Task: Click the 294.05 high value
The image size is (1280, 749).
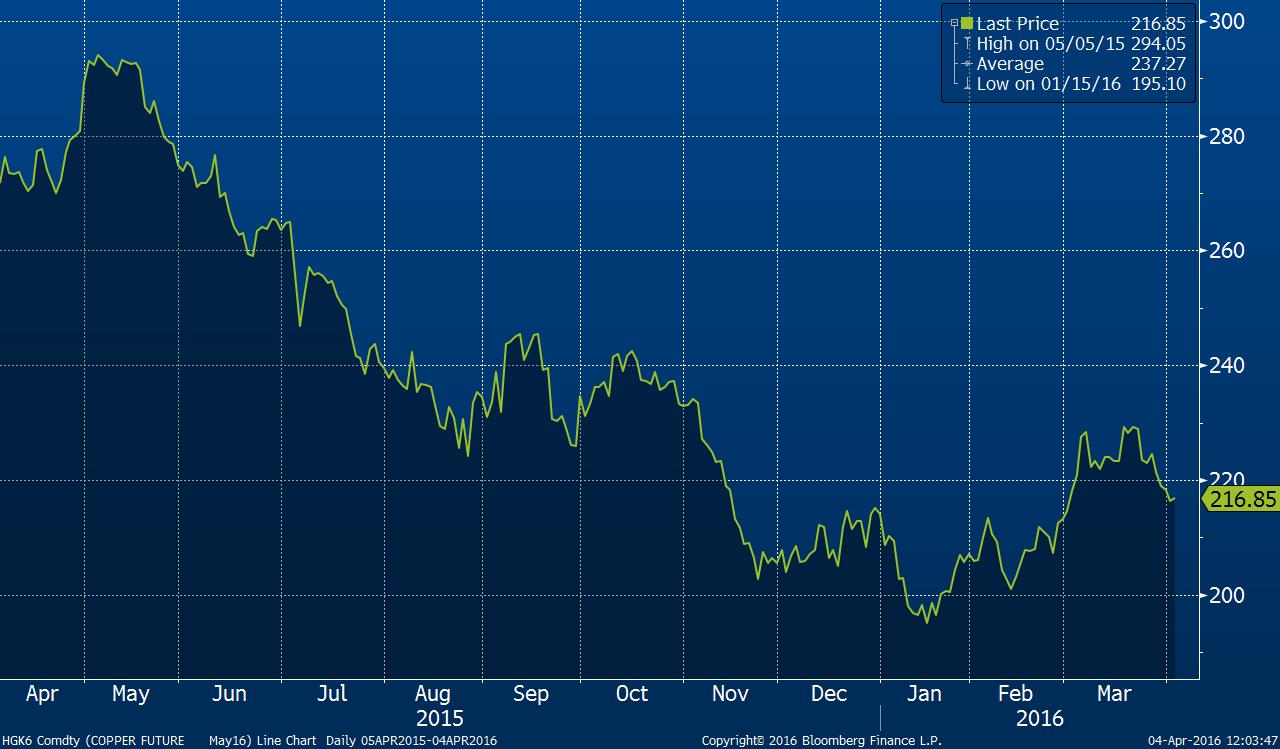Action: pos(1156,44)
